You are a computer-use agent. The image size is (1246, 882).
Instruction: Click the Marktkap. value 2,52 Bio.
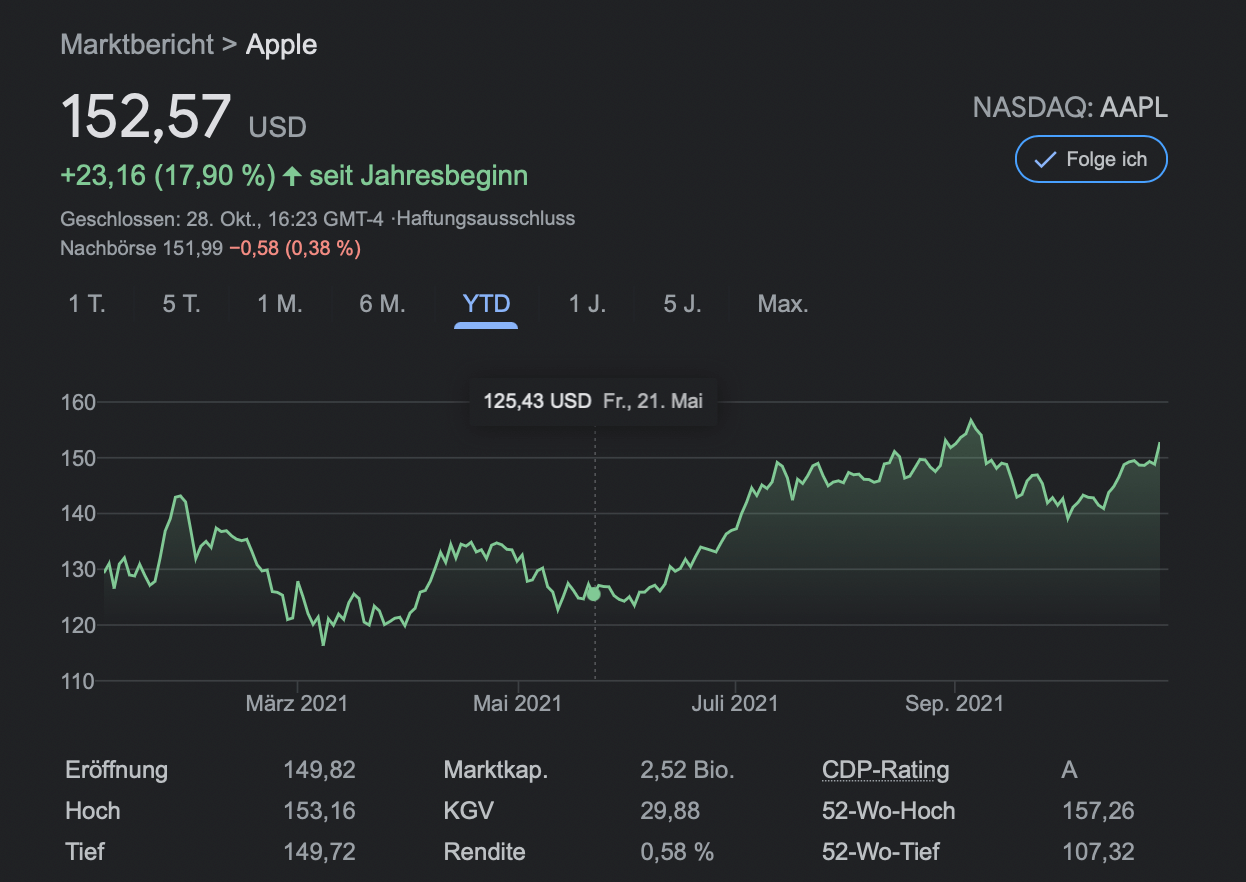point(687,770)
